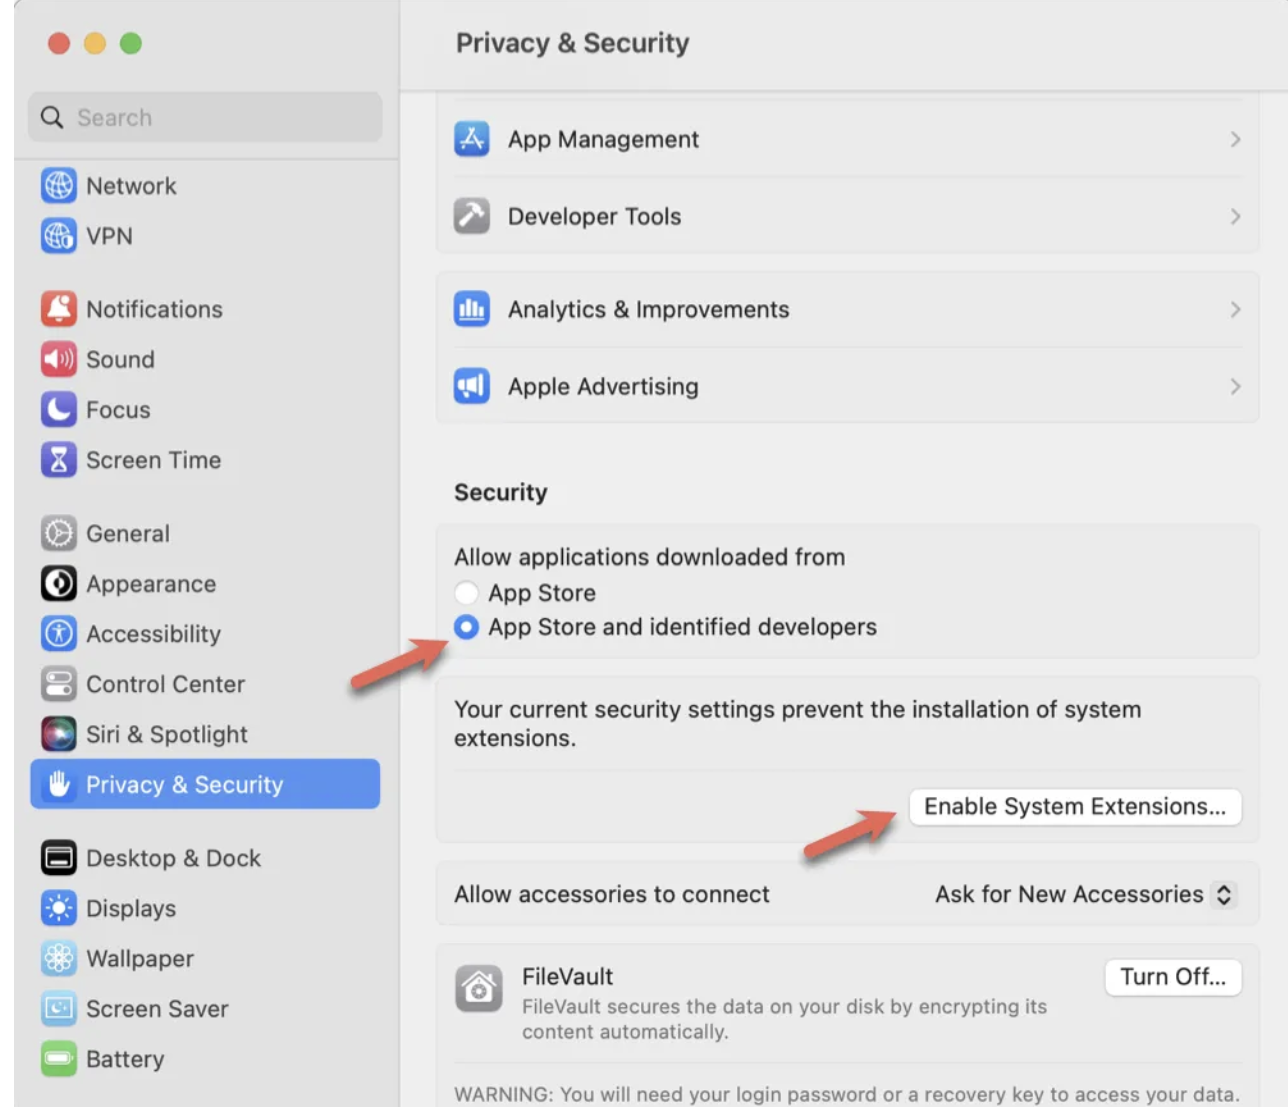The width and height of the screenshot is (1288, 1116).
Task: Open Notifications settings
Action: pyautogui.click(x=153, y=309)
